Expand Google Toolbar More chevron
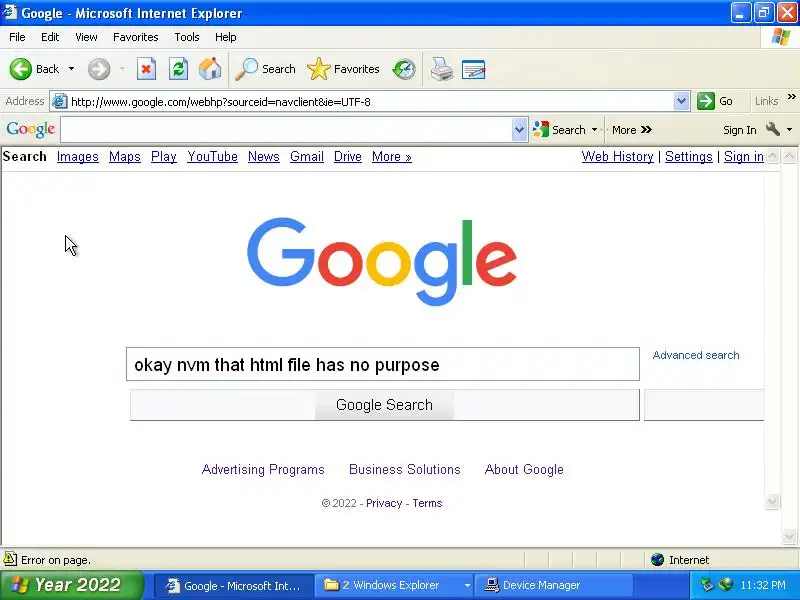Screen dimensions: 800x600 (x=646, y=130)
